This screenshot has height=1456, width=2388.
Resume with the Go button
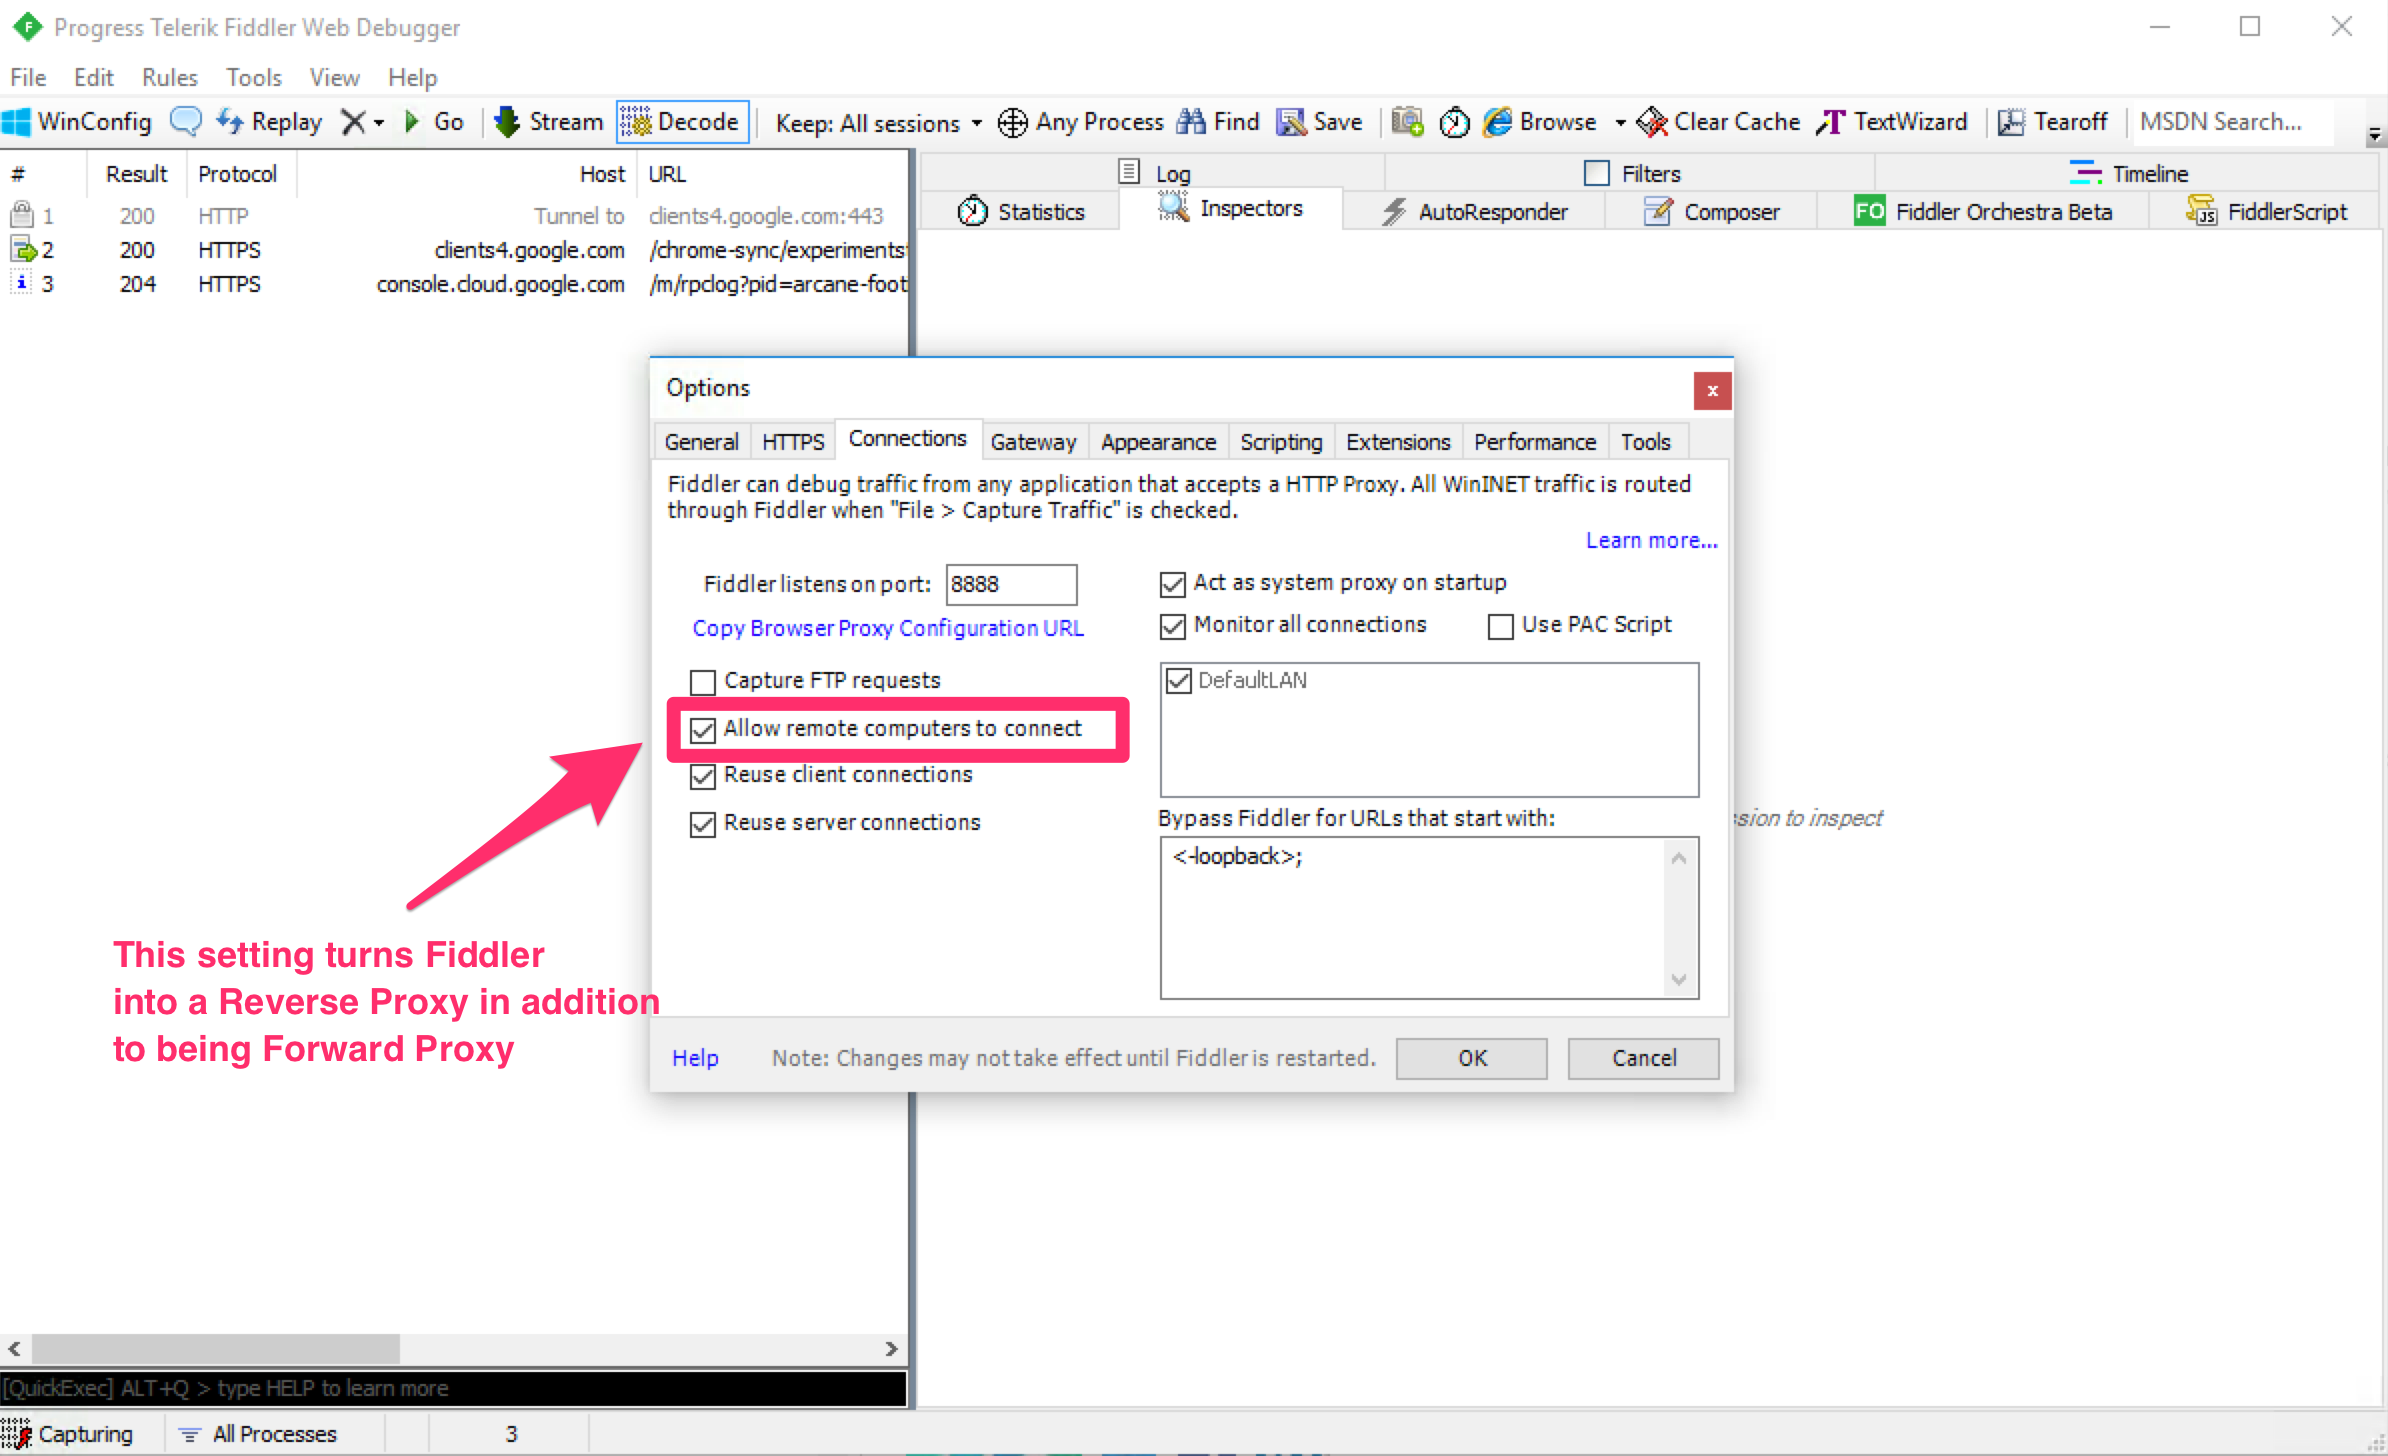coord(435,122)
